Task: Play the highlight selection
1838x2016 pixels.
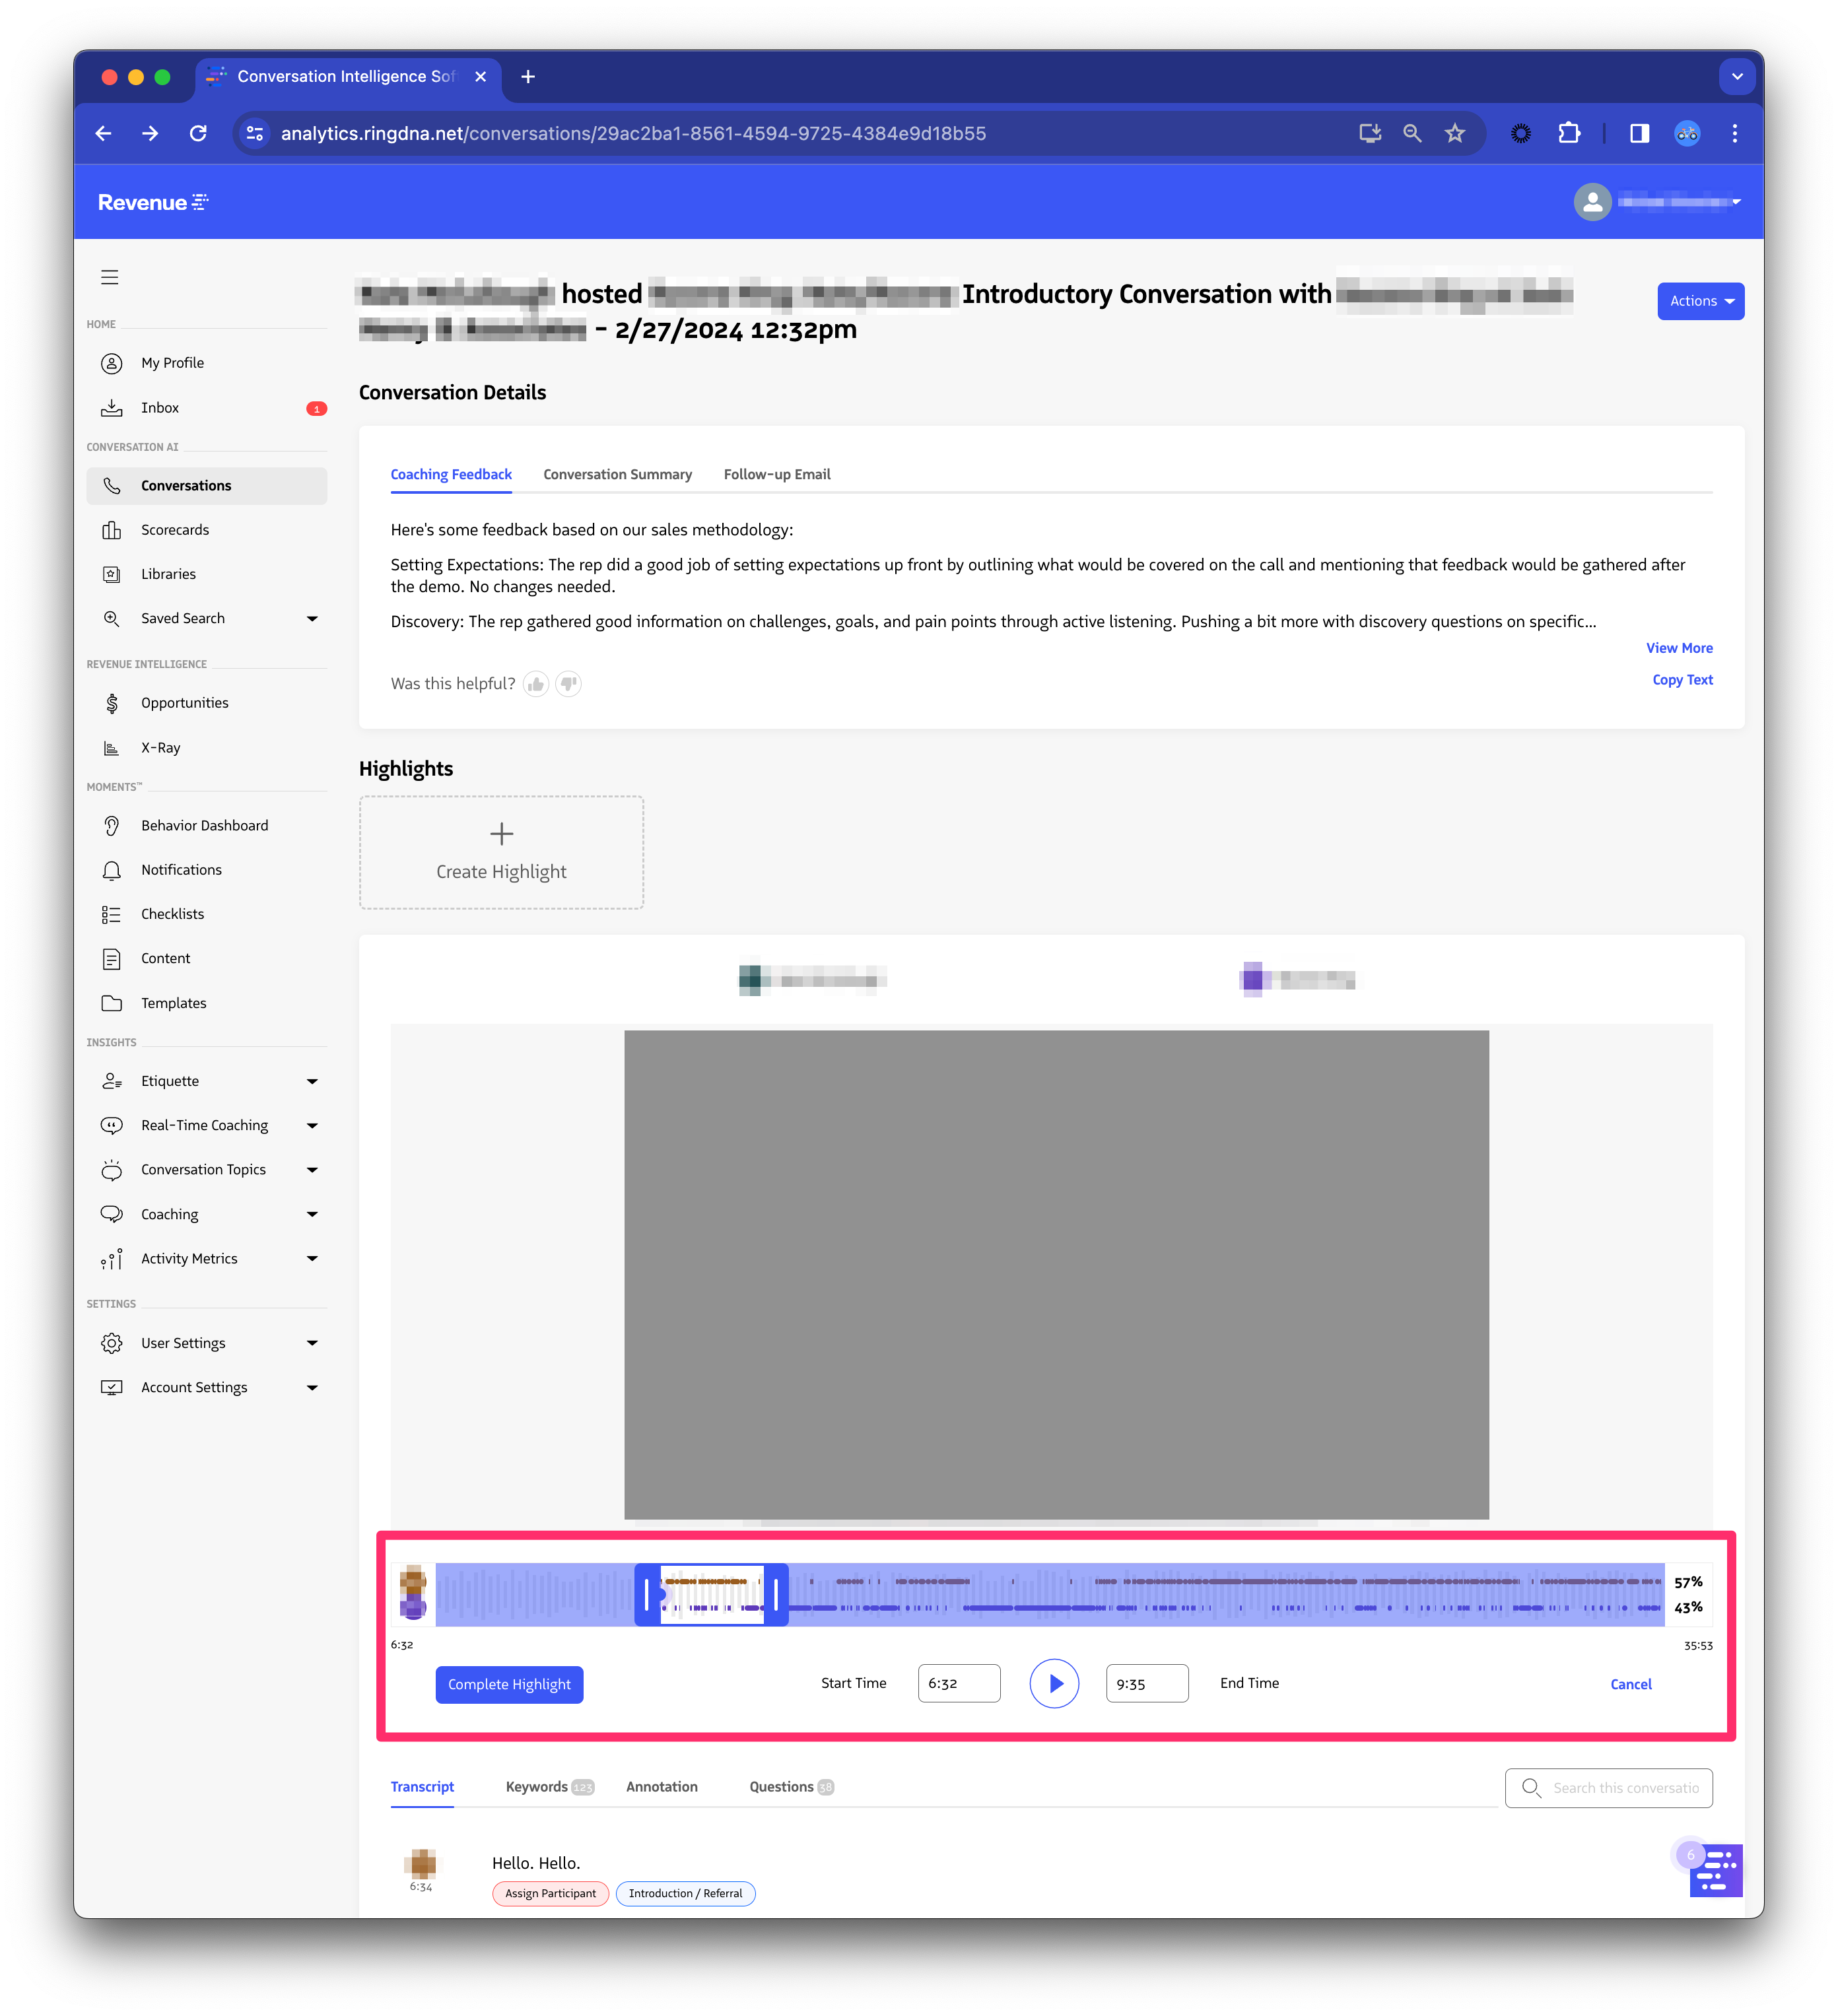Action: point(1054,1683)
